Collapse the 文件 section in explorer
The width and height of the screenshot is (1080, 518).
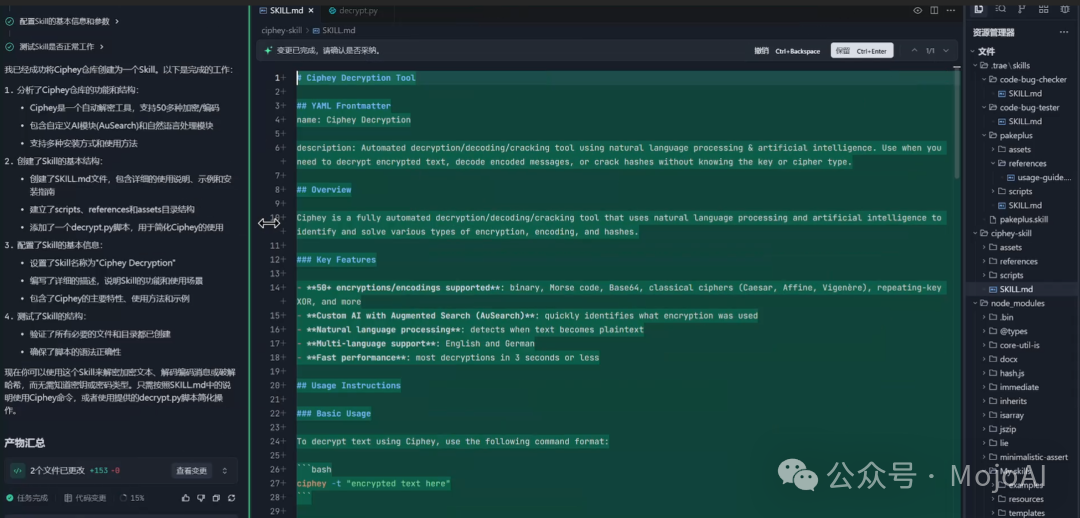973,52
